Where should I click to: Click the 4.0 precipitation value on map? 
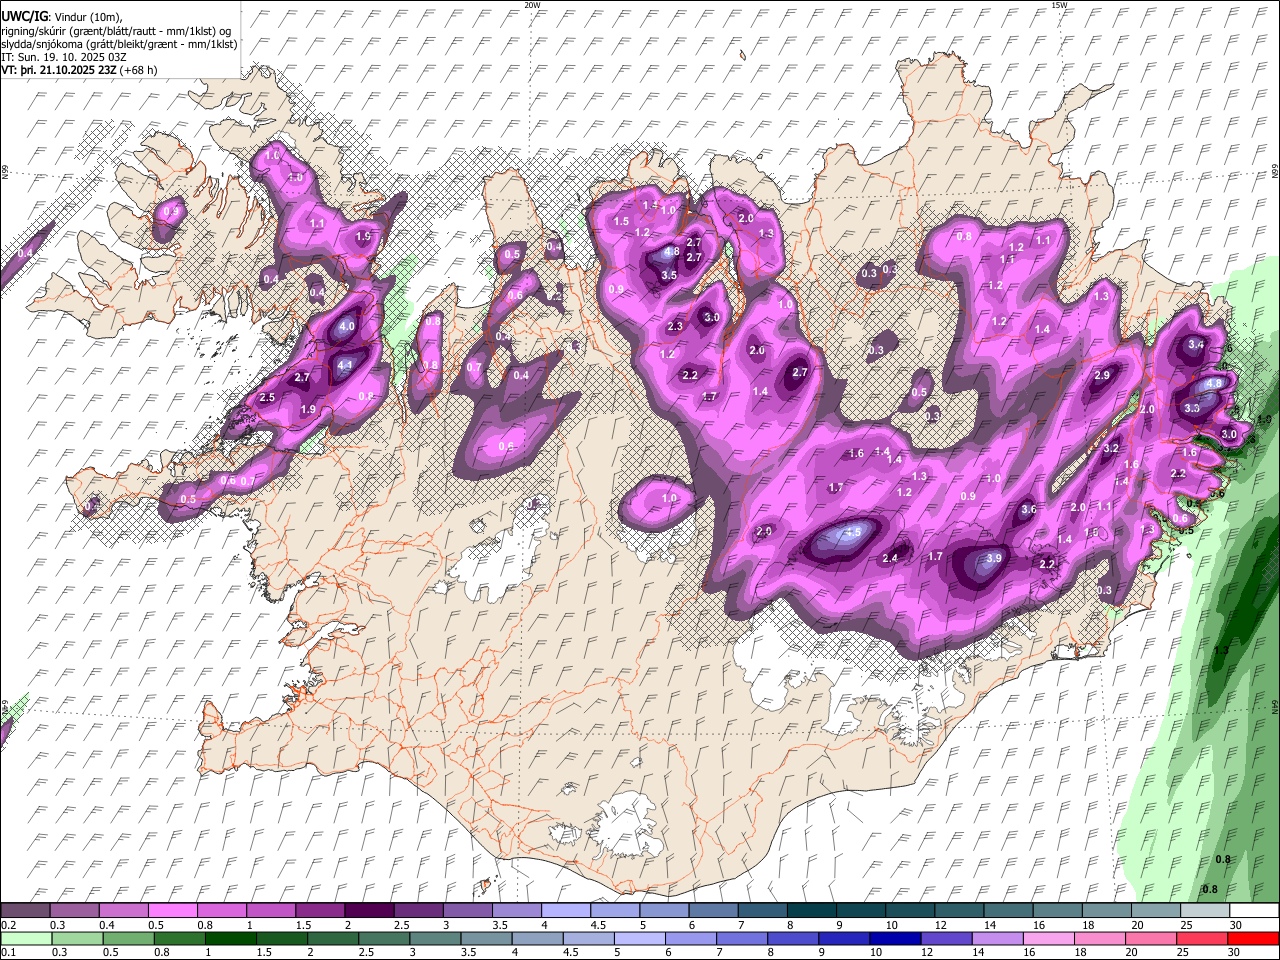(x=347, y=327)
